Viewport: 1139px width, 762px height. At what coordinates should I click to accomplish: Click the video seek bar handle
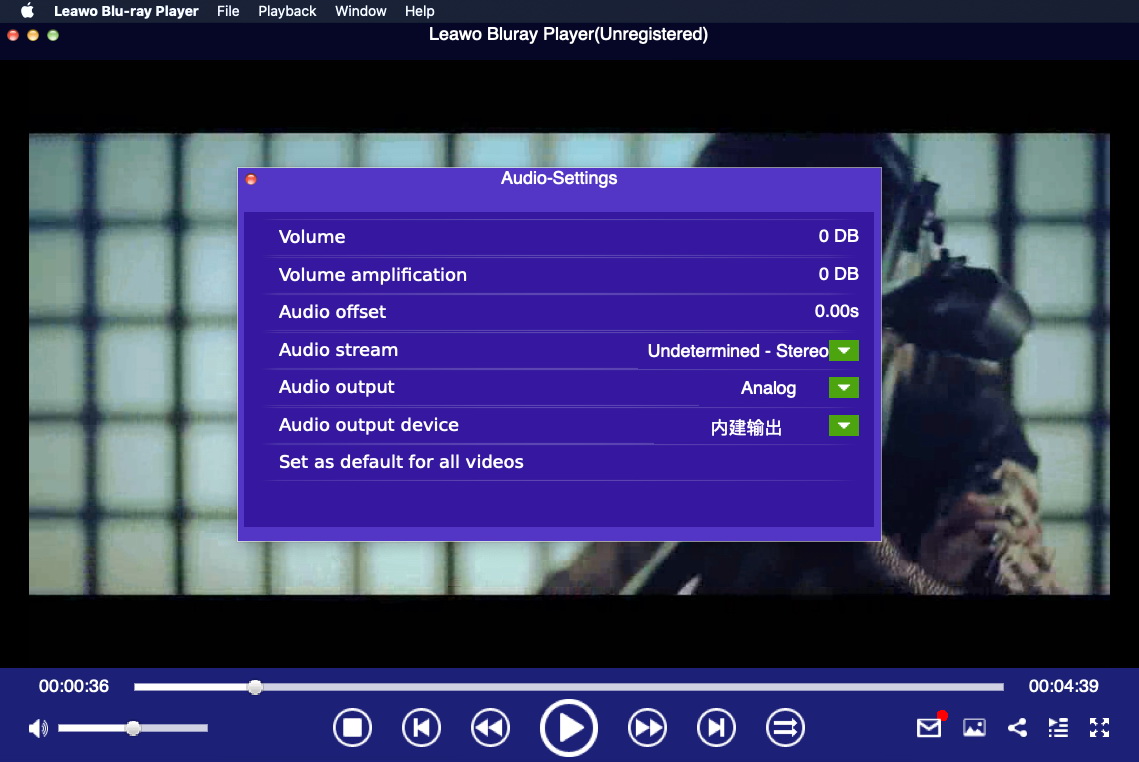255,686
